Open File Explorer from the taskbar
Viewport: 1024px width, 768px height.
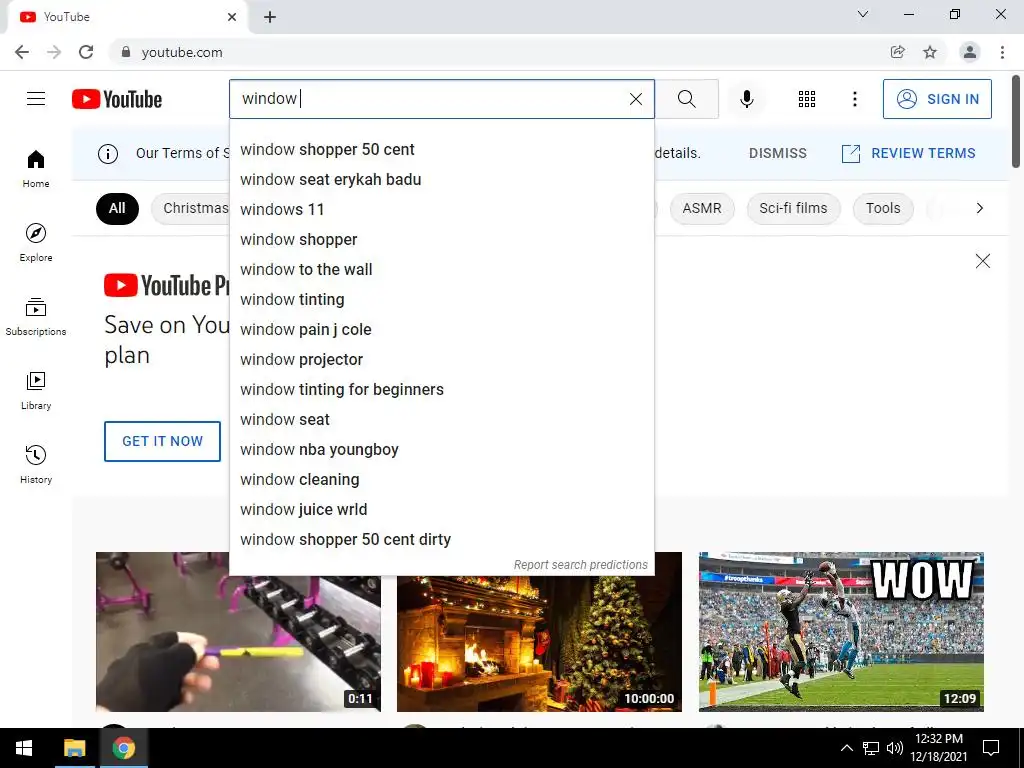pyautogui.click(x=74, y=748)
